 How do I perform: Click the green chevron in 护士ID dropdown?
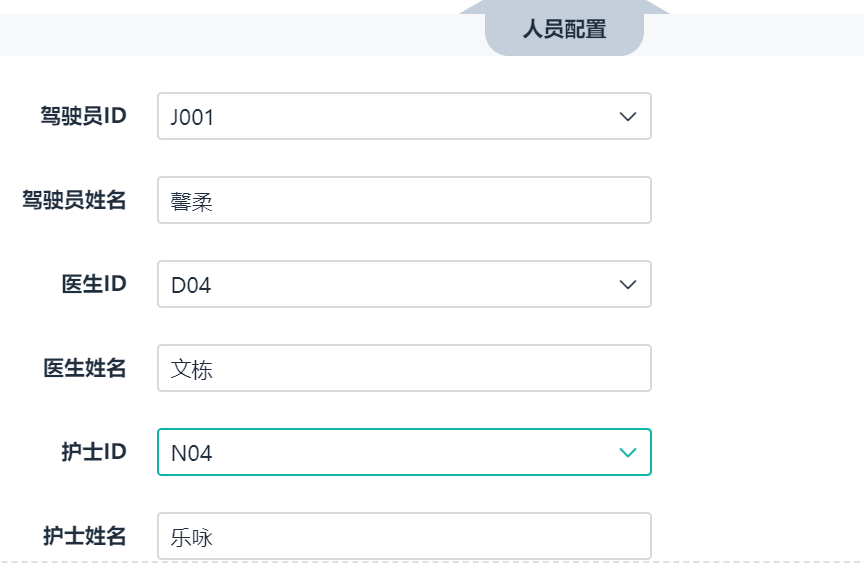628,453
